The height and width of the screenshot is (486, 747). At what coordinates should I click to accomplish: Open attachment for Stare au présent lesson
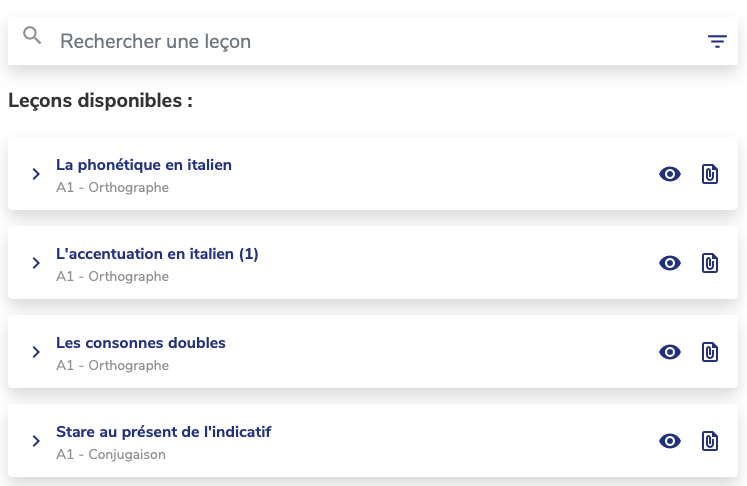[x=710, y=441]
